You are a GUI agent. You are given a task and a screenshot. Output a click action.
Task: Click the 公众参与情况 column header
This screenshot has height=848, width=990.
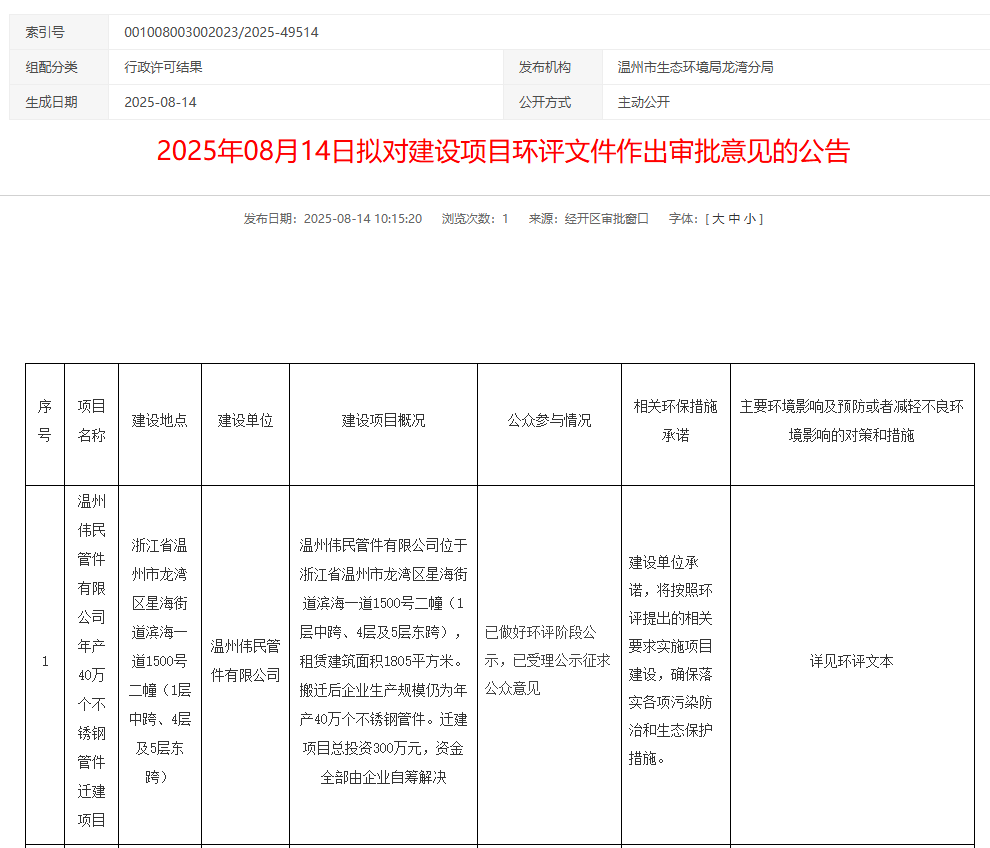549,421
